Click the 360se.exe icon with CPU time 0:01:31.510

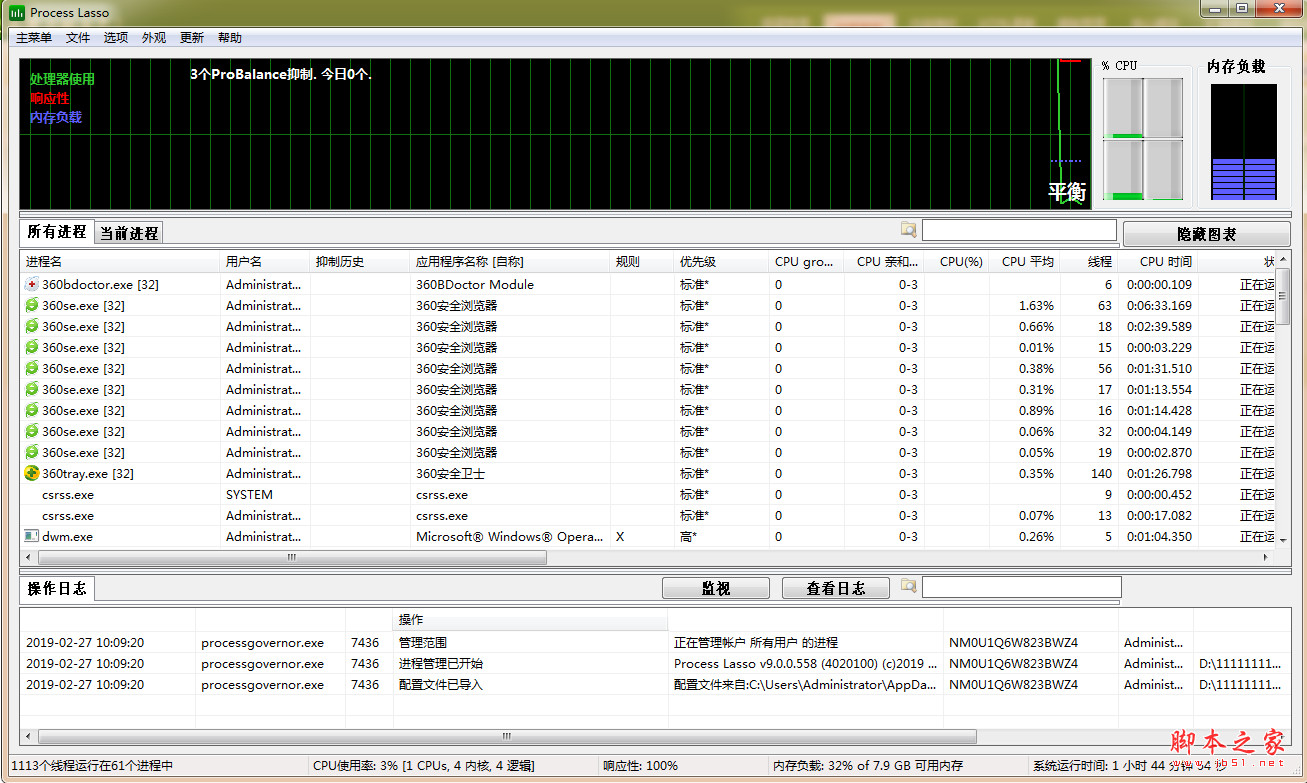pyautogui.click(x=32, y=368)
